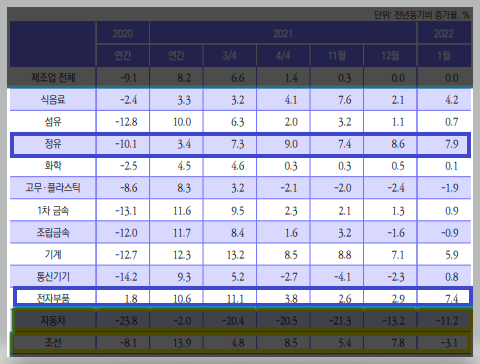Select the 4/4 quarter column header
This screenshot has width=480, height=364.
283,55
